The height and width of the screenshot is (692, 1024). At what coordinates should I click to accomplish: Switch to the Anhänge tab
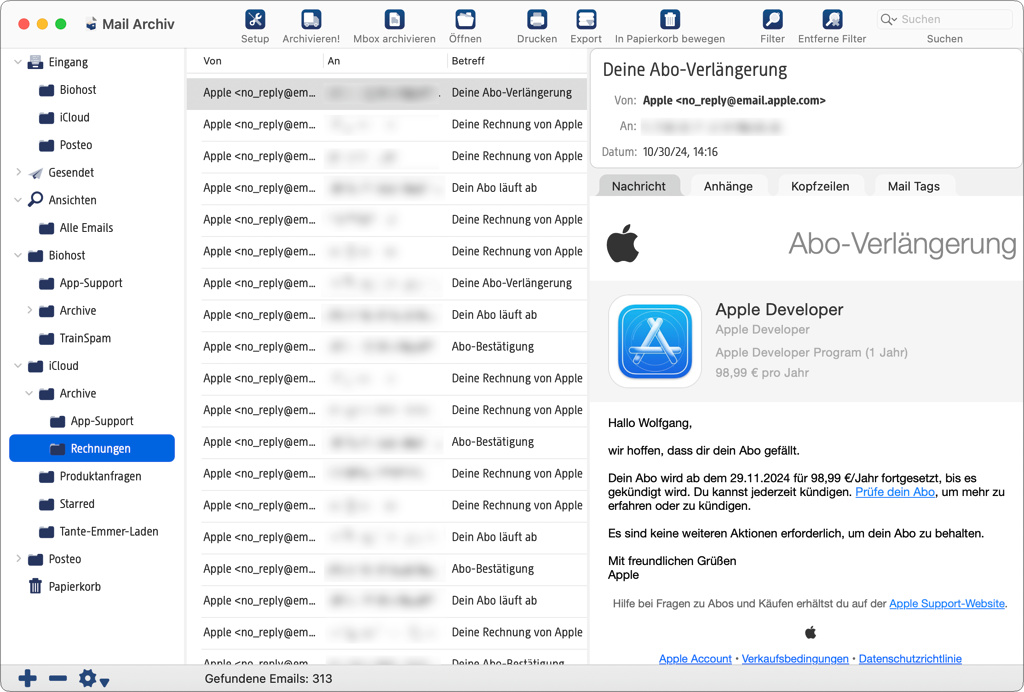coord(727,186)
